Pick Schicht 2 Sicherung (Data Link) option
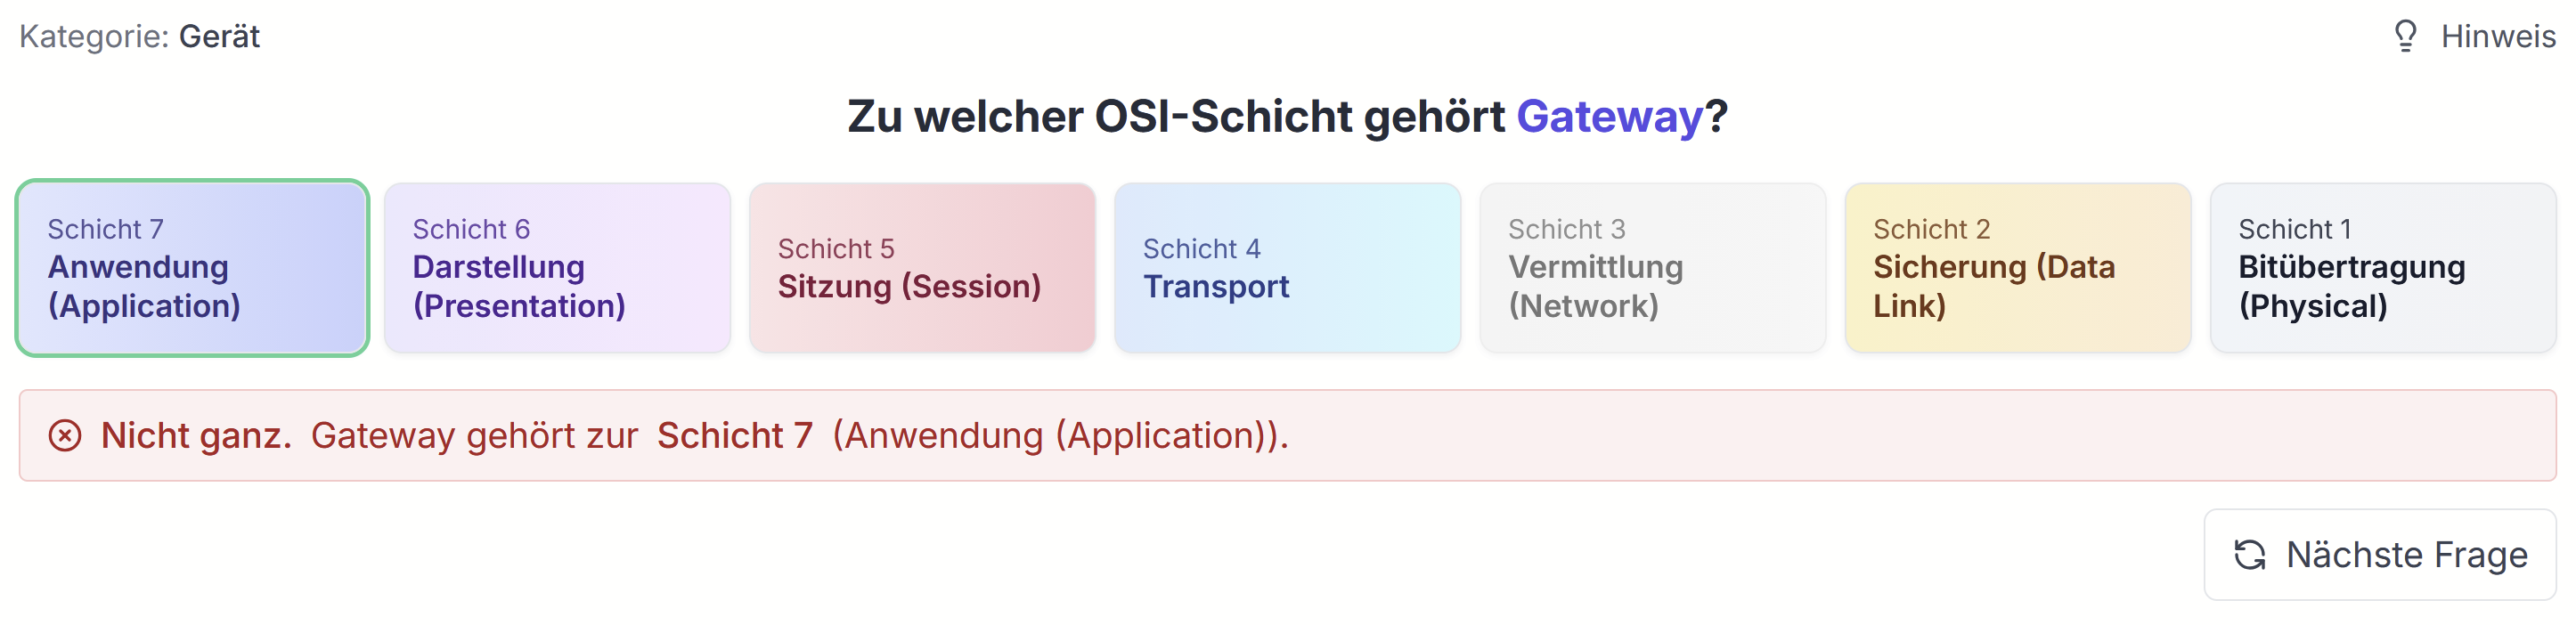The image size is (2576, 625). [2017, 268]
